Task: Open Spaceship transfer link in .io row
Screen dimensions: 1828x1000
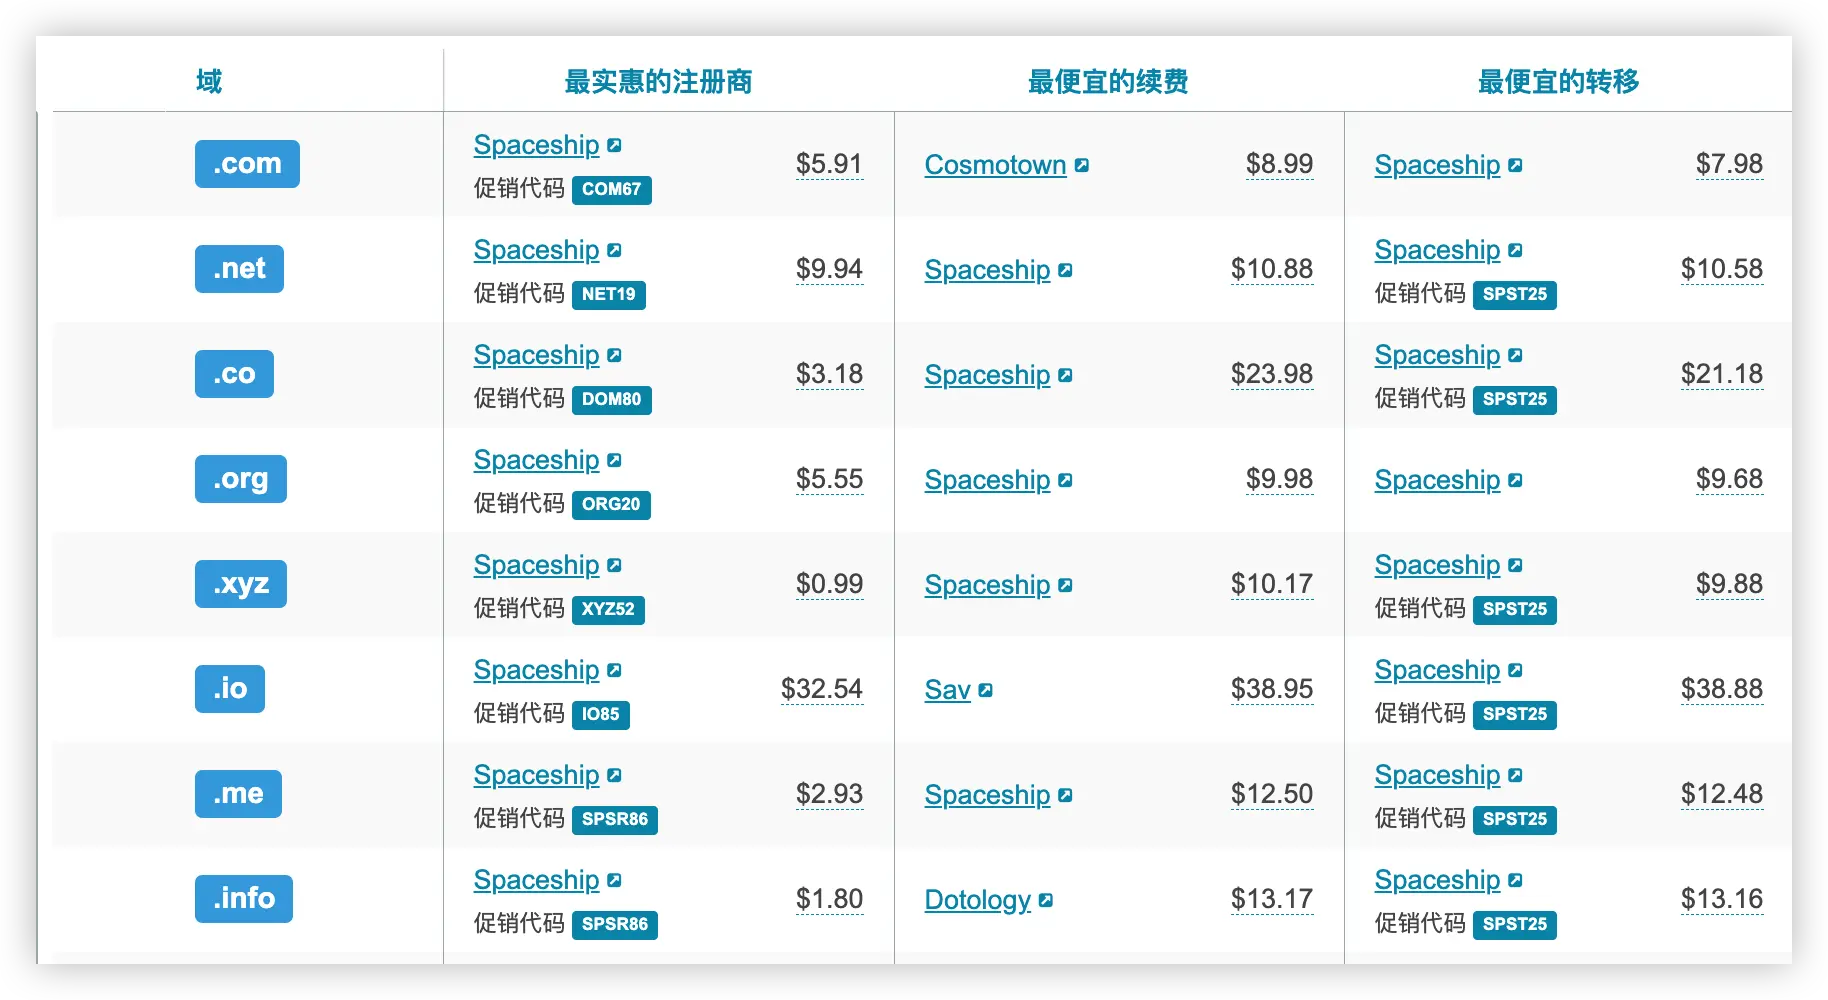Action: coord(1437,670)
